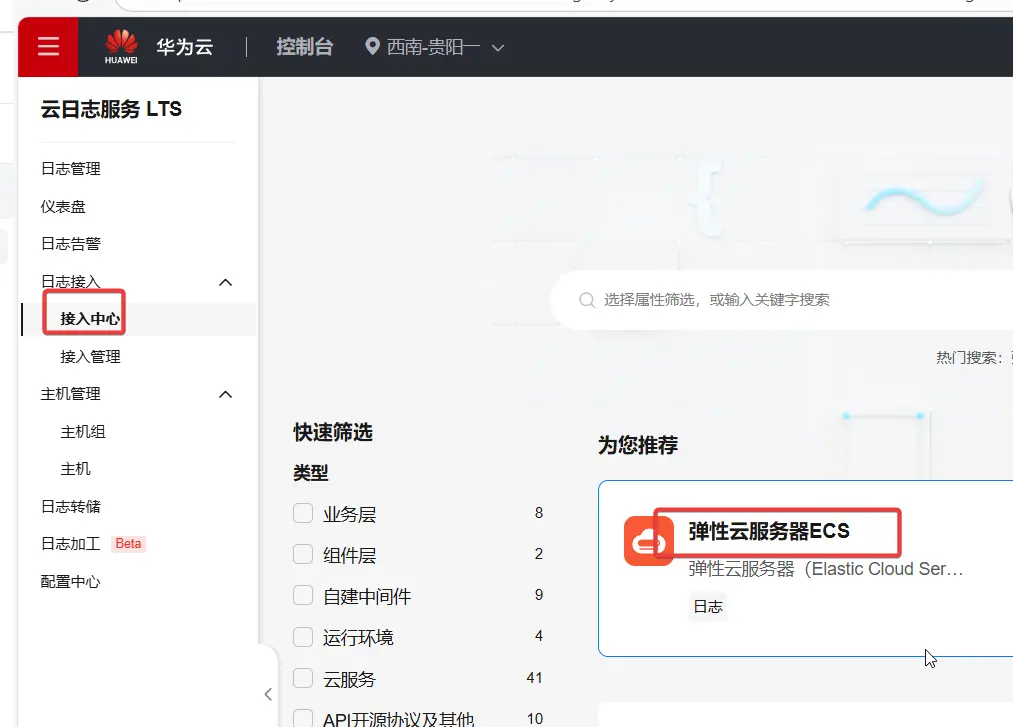This screenshot has height=727, width=1013.
Task: Open the red hamburger navigation menu
Action: 48,47
